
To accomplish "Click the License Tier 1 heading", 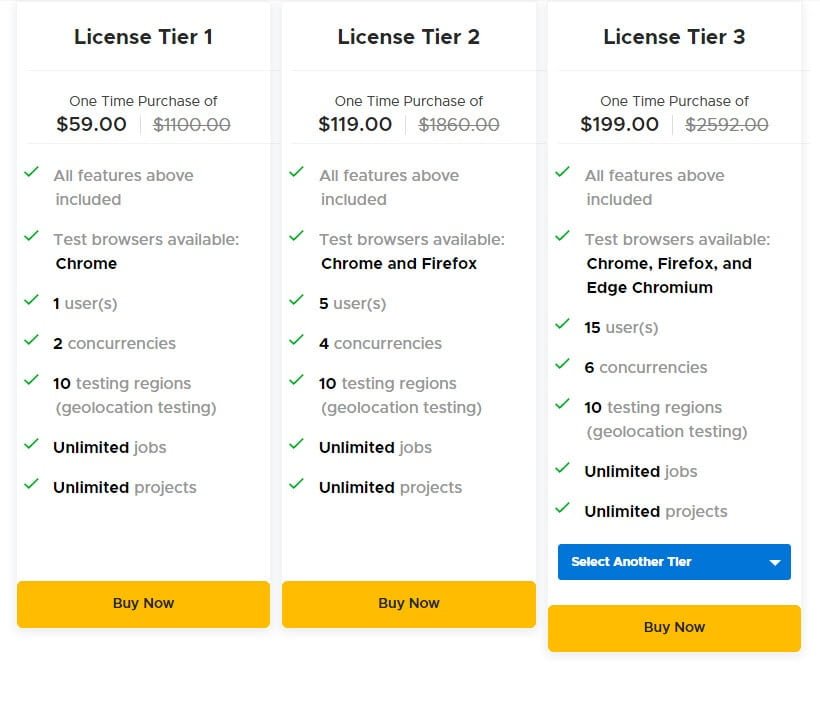I will click(143, 37).
